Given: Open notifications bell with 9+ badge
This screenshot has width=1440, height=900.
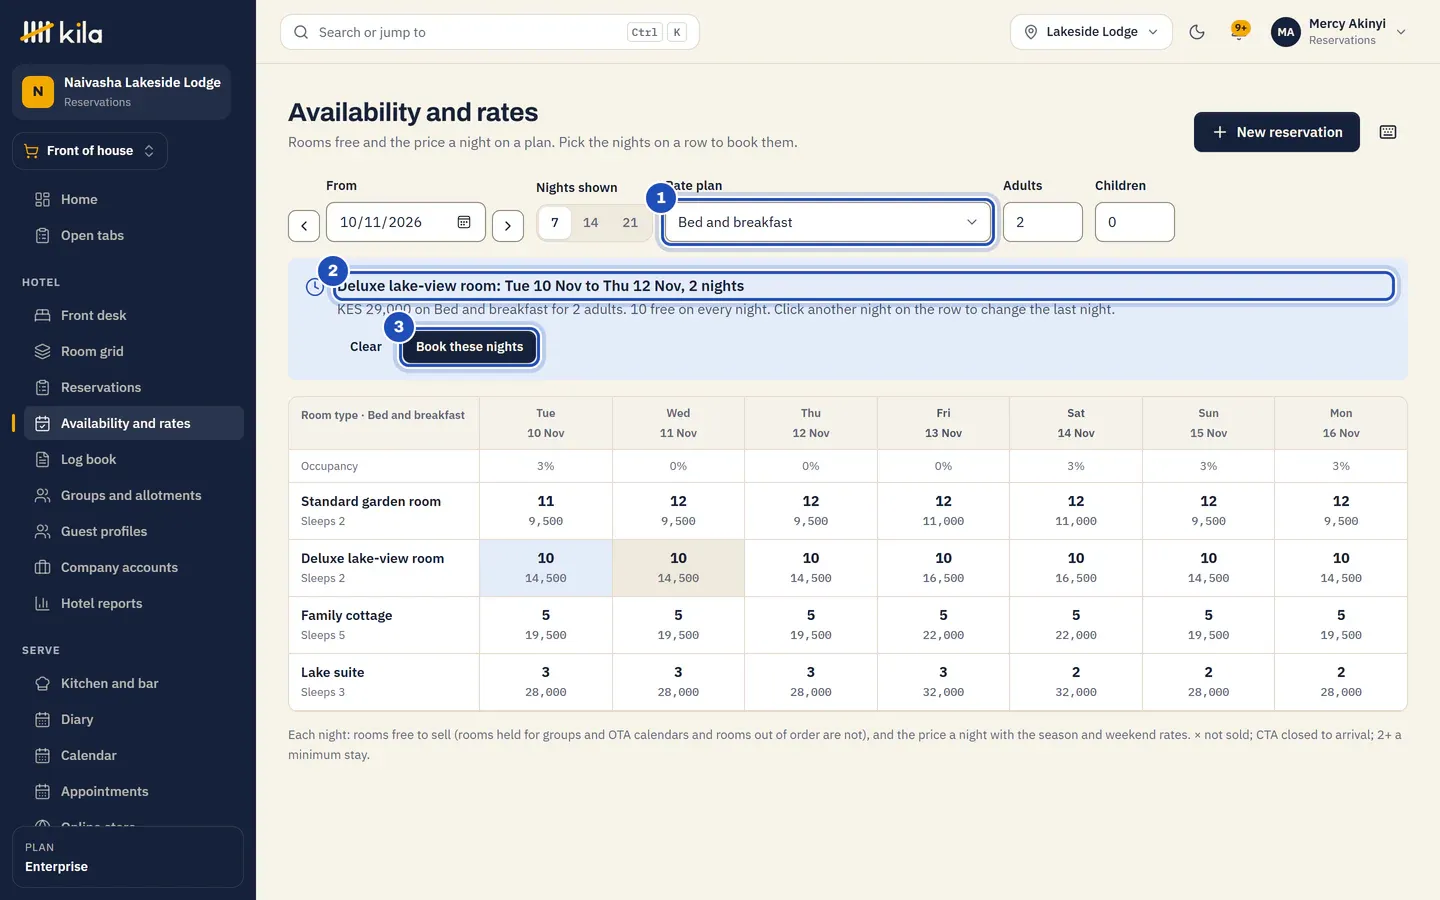Looking at the screenshot, I should point(1240,32).
